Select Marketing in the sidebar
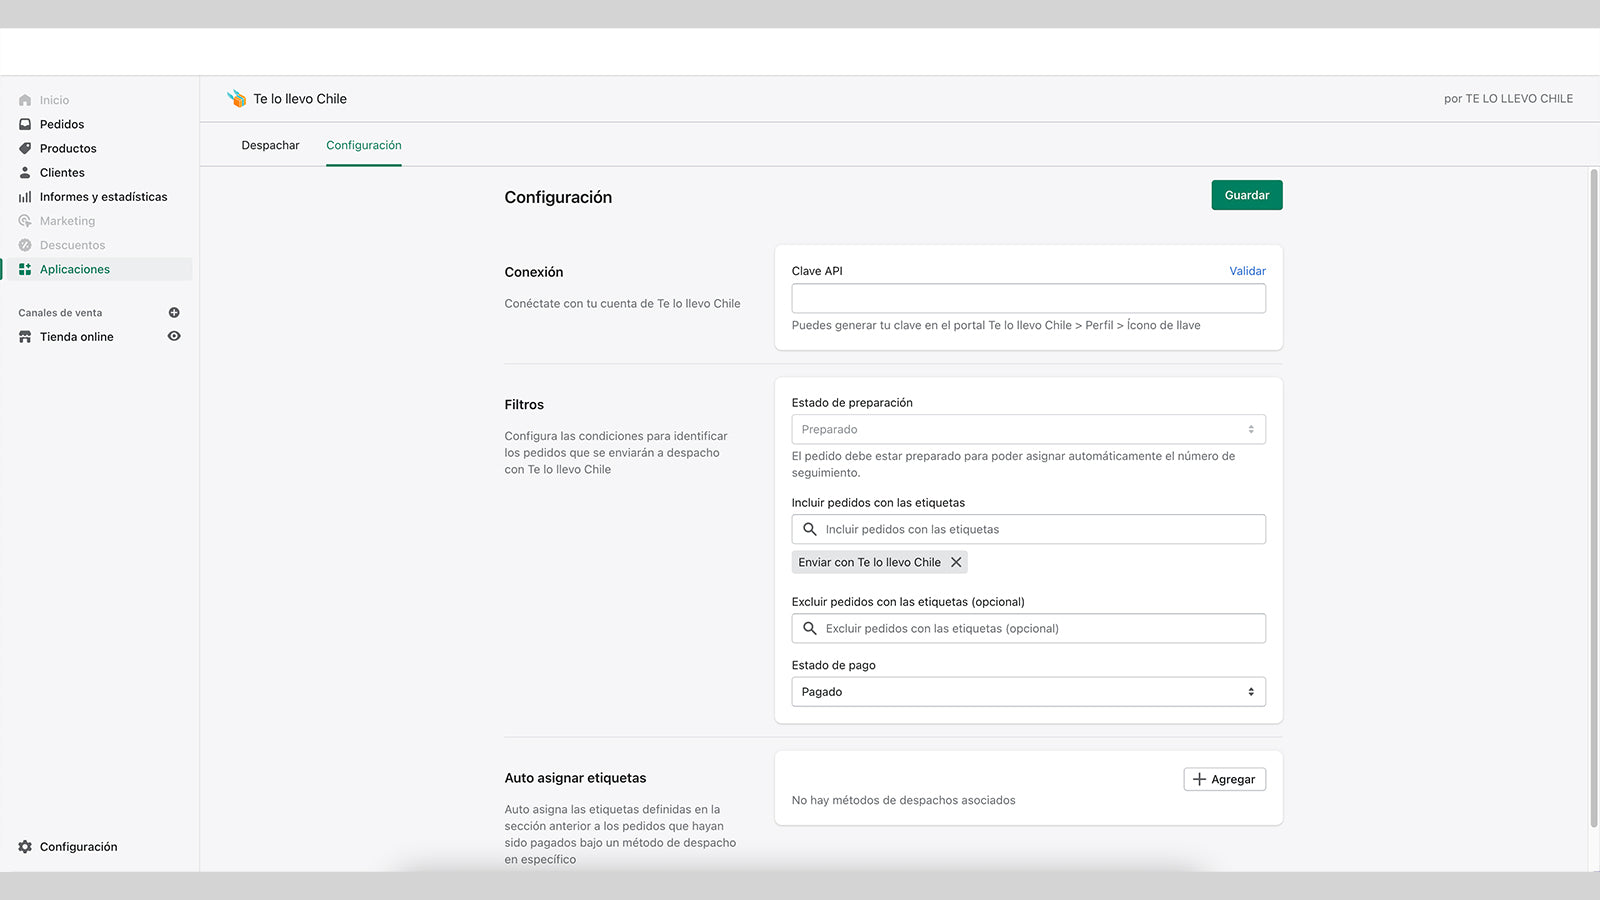The image size is (1600, 900). [x=67, y=221]
